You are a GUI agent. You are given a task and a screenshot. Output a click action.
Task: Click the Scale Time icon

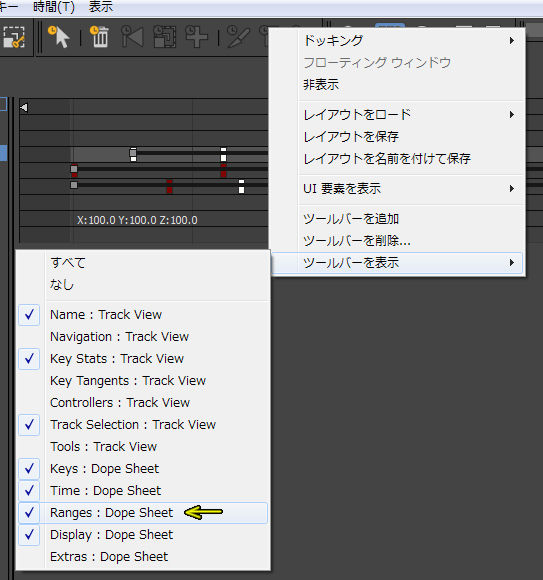(164, 36)
